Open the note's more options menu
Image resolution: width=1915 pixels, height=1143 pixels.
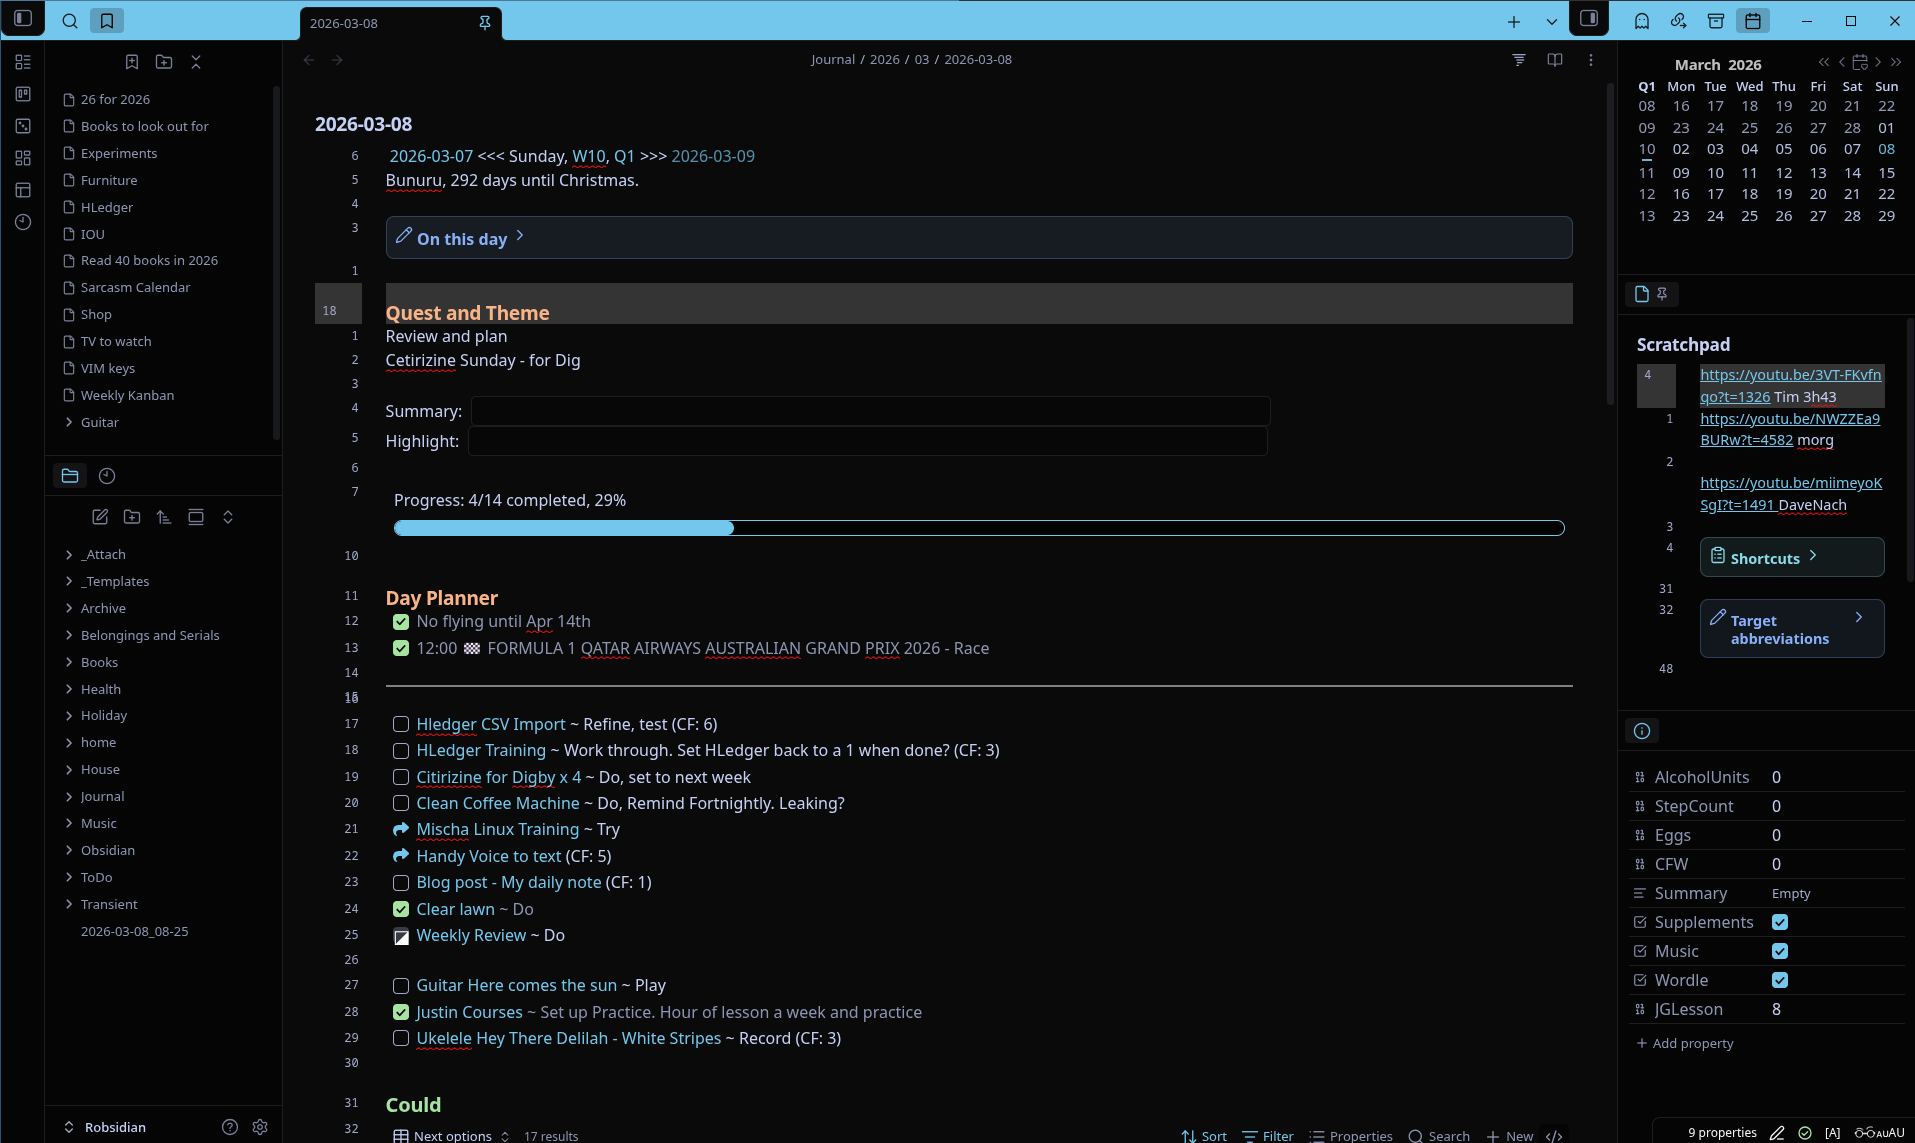tap(1590, 59)
